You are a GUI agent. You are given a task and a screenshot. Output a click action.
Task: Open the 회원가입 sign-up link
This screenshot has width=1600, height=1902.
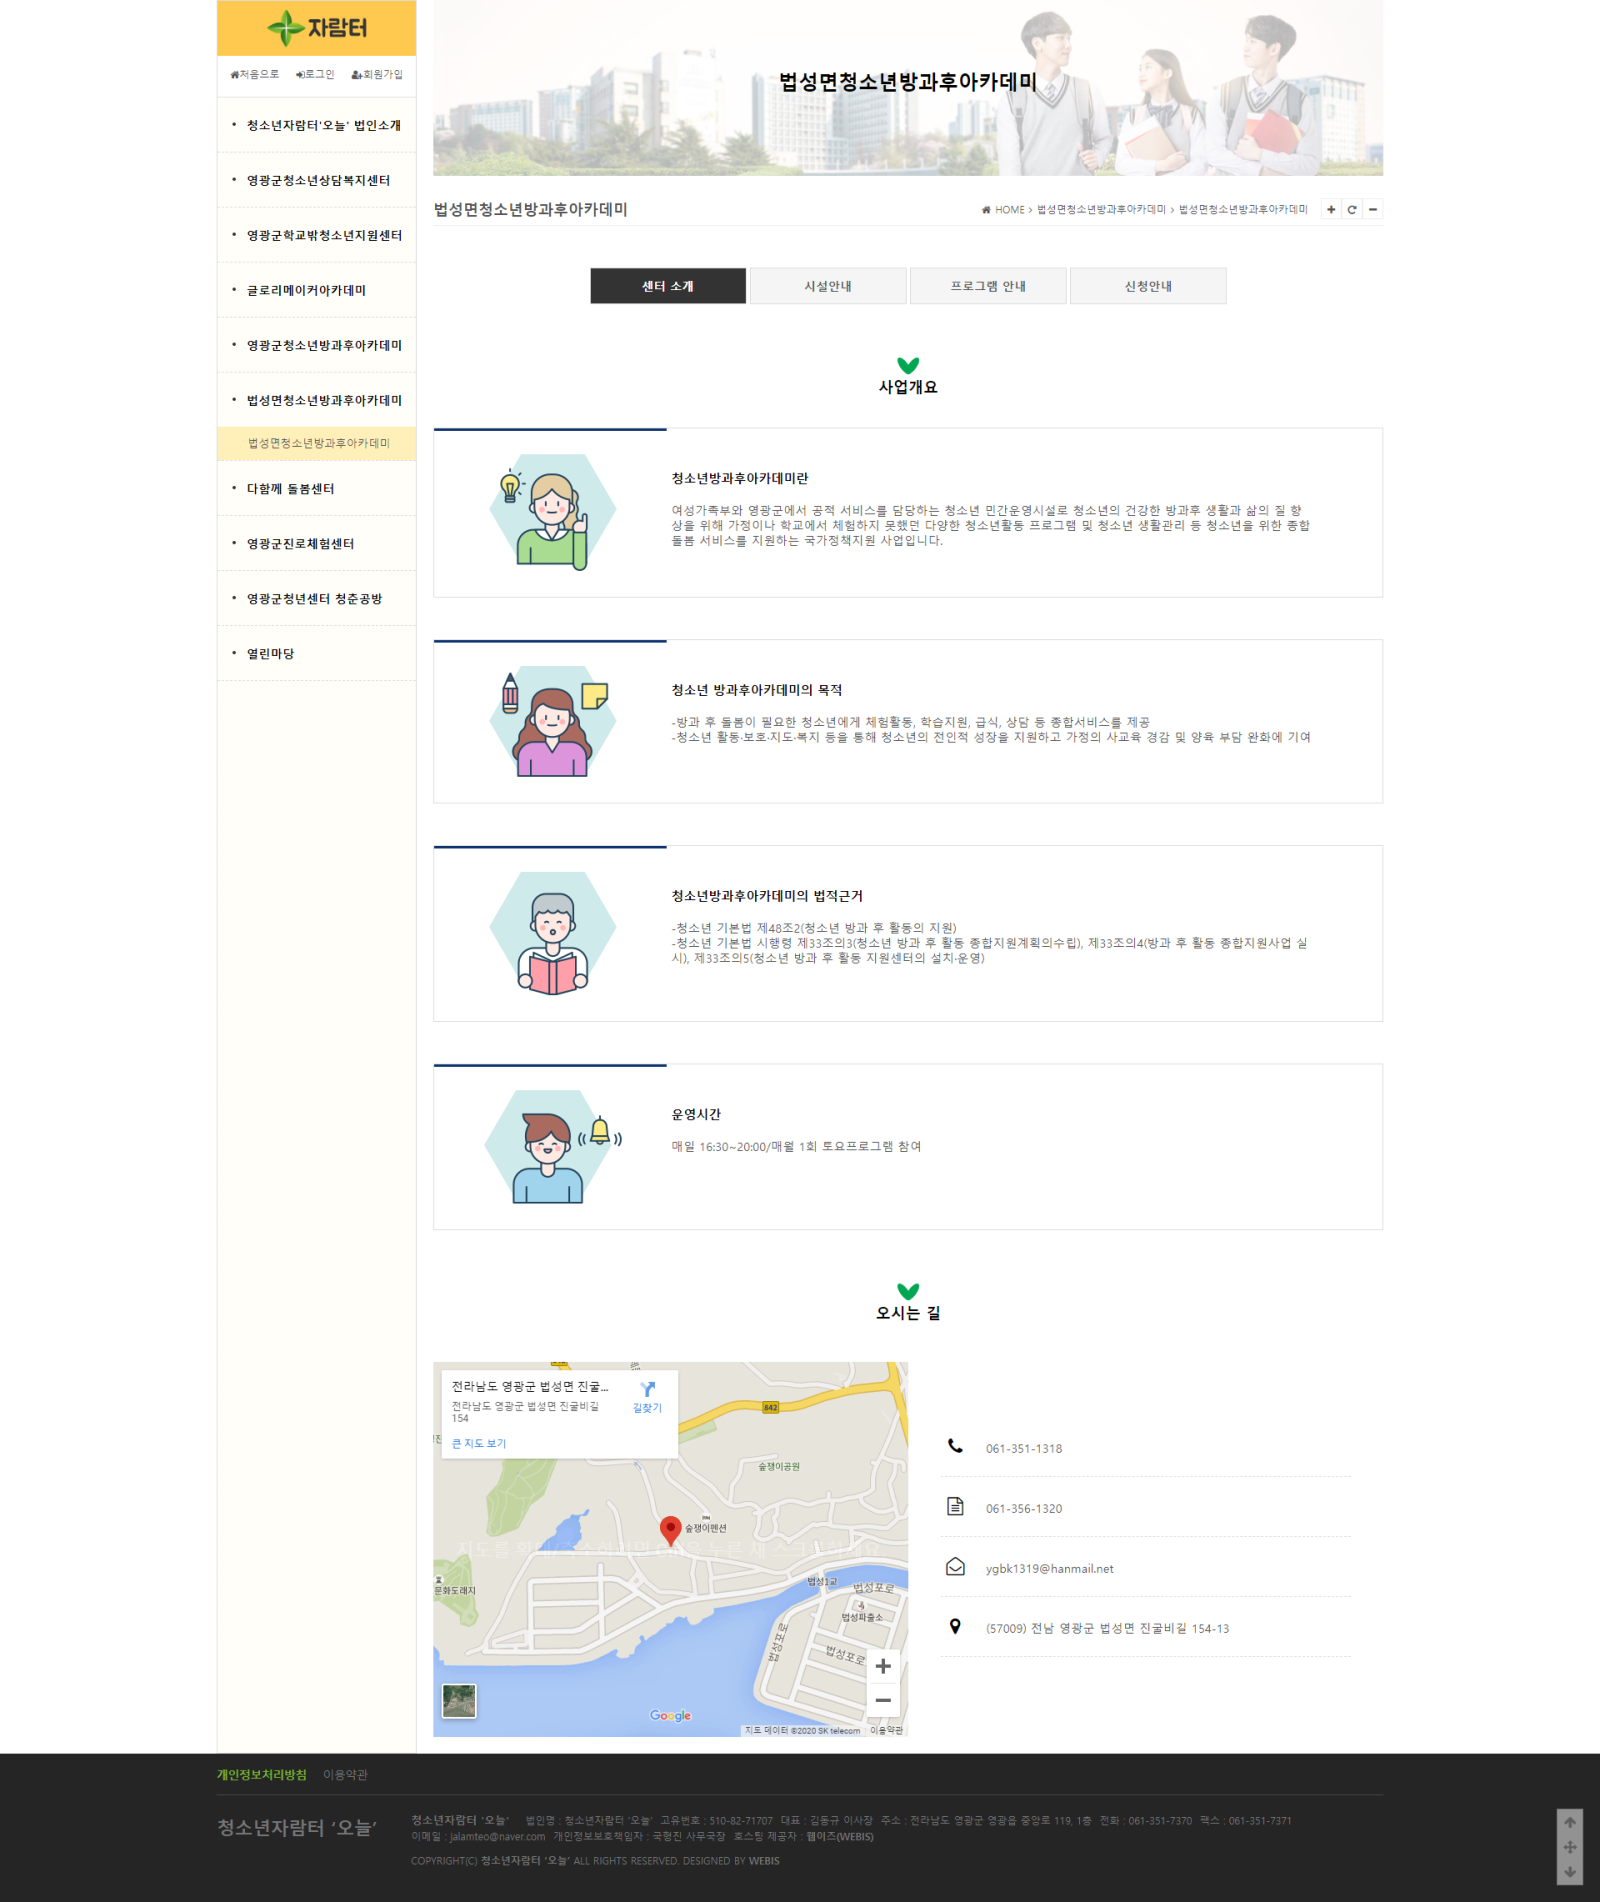coord(377,75)
